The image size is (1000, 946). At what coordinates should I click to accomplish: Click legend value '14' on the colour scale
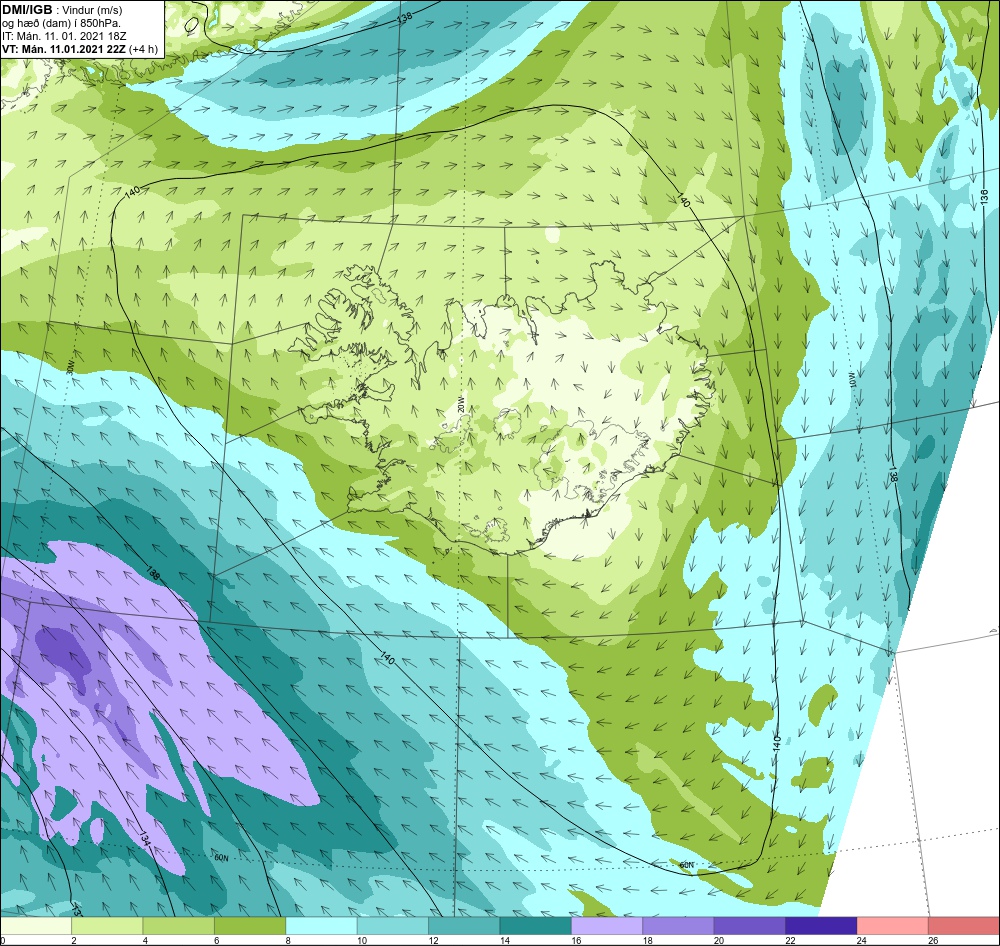tap(504, 940)
